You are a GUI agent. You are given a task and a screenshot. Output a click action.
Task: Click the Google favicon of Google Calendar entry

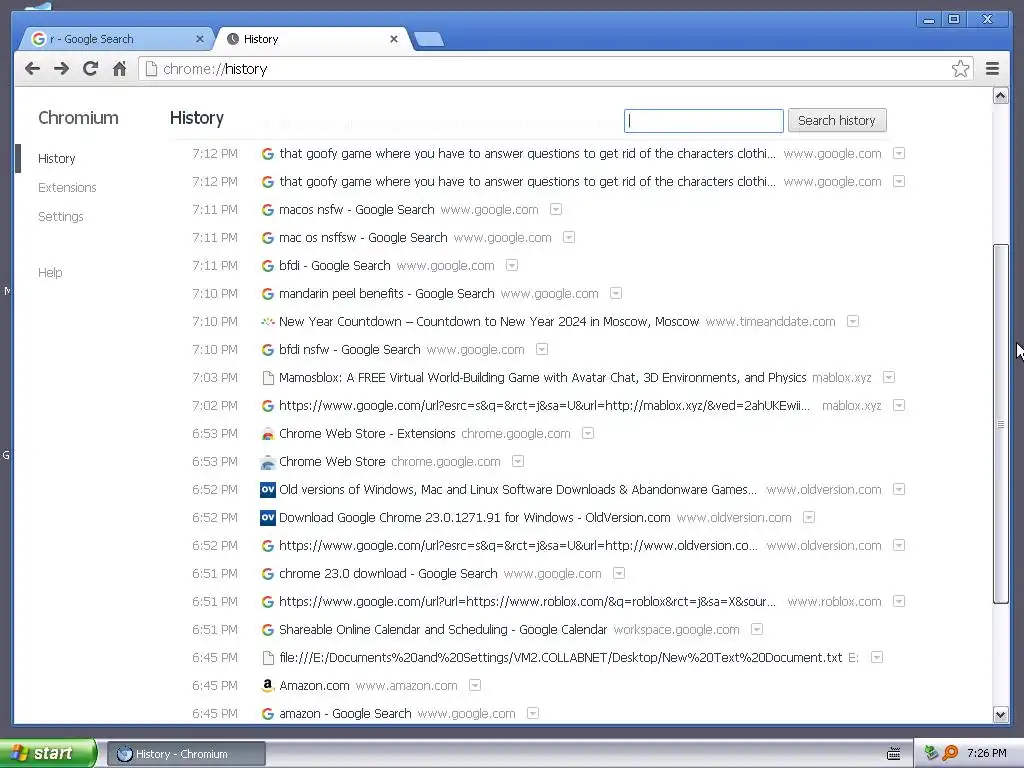coord(268,630)
